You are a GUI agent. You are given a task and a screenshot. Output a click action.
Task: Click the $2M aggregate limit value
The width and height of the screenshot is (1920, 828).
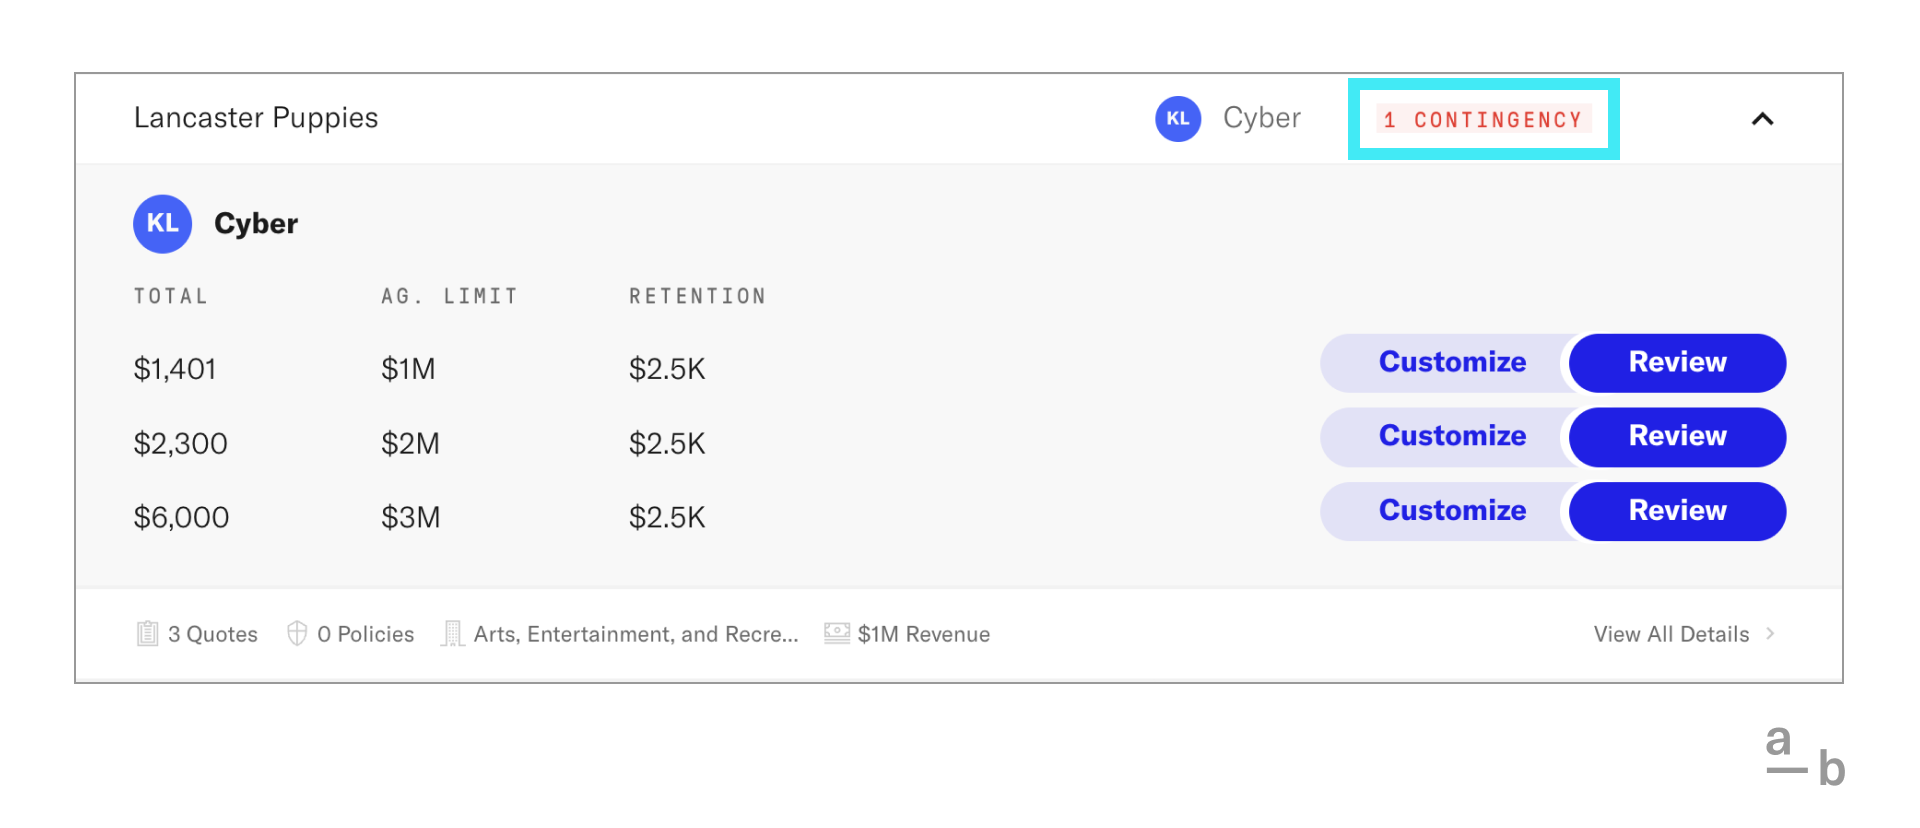(x=410, y=443)
